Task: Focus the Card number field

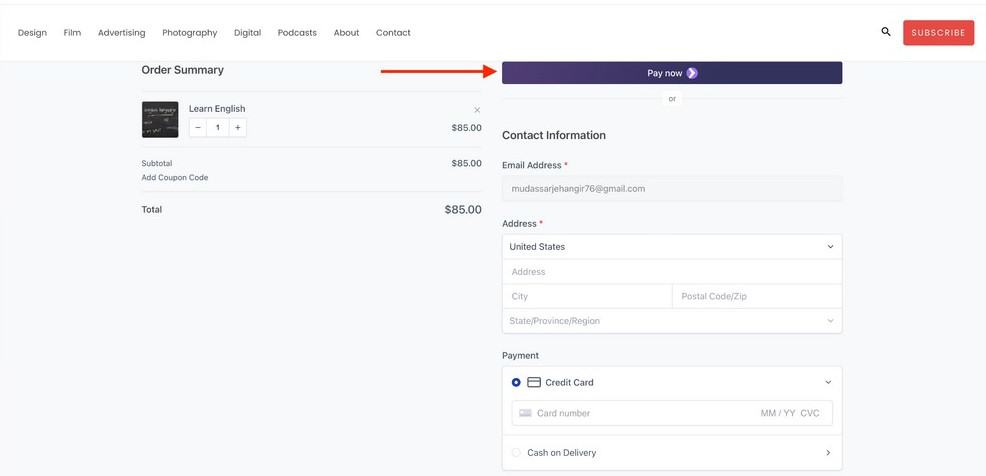Action: point(640,413)
